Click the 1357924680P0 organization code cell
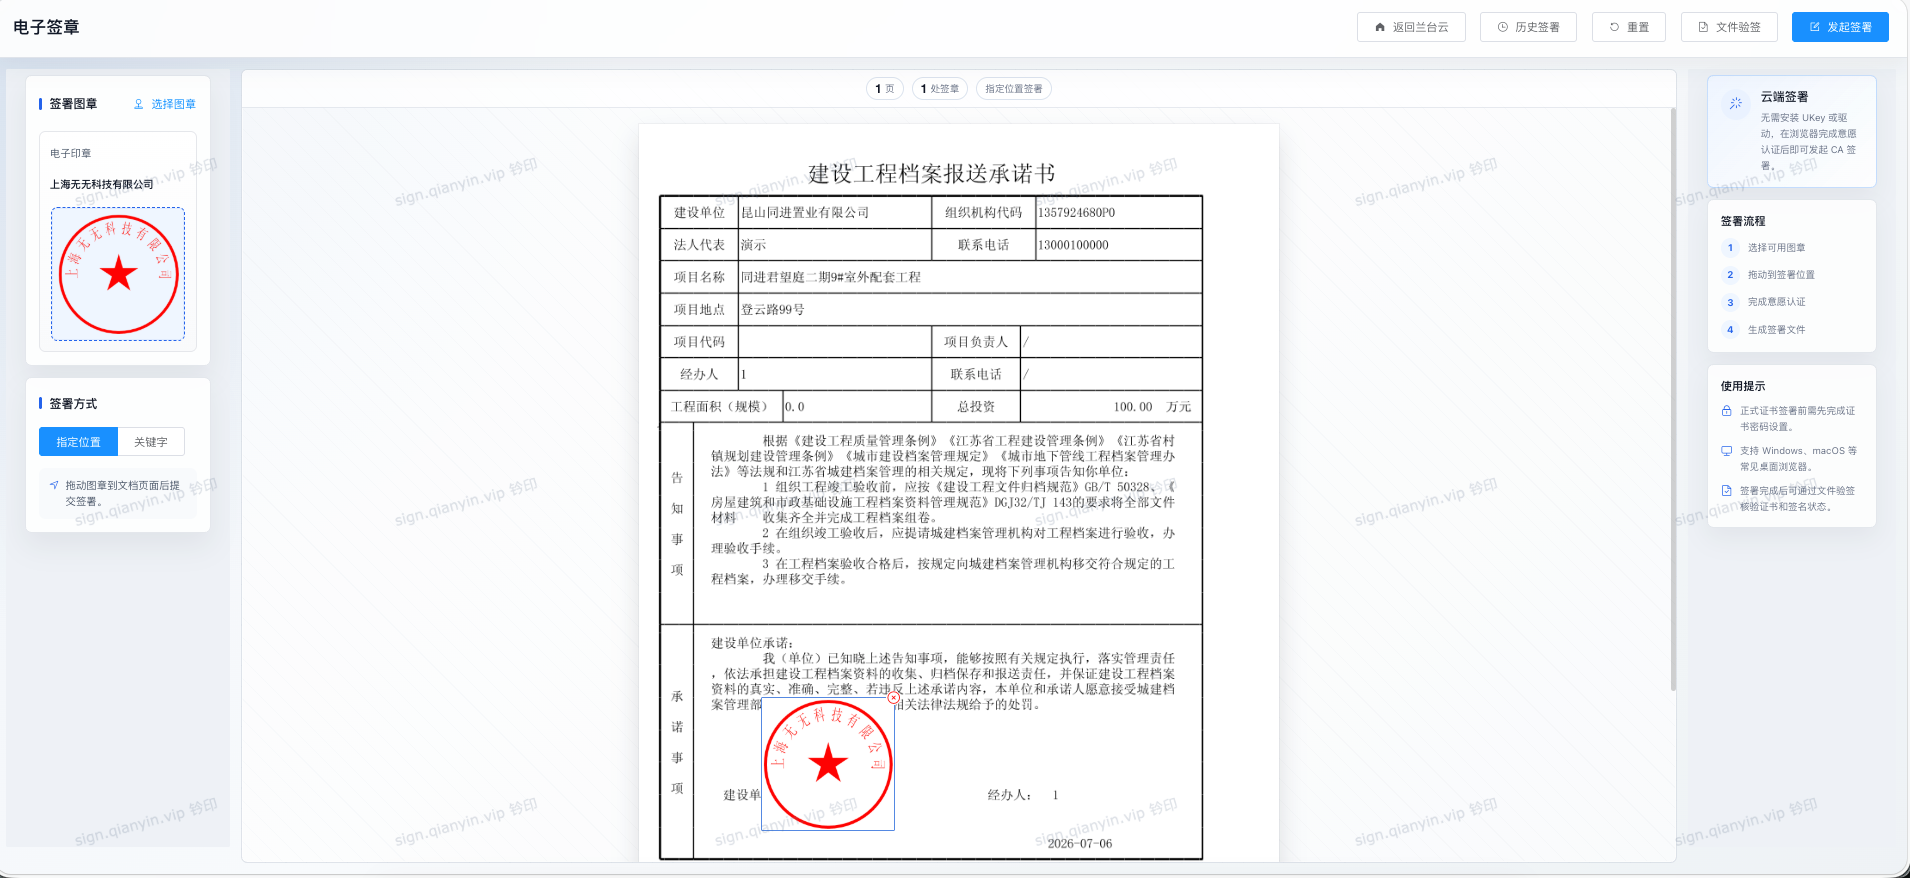The image size is (1910, 878). (1118, 213)
